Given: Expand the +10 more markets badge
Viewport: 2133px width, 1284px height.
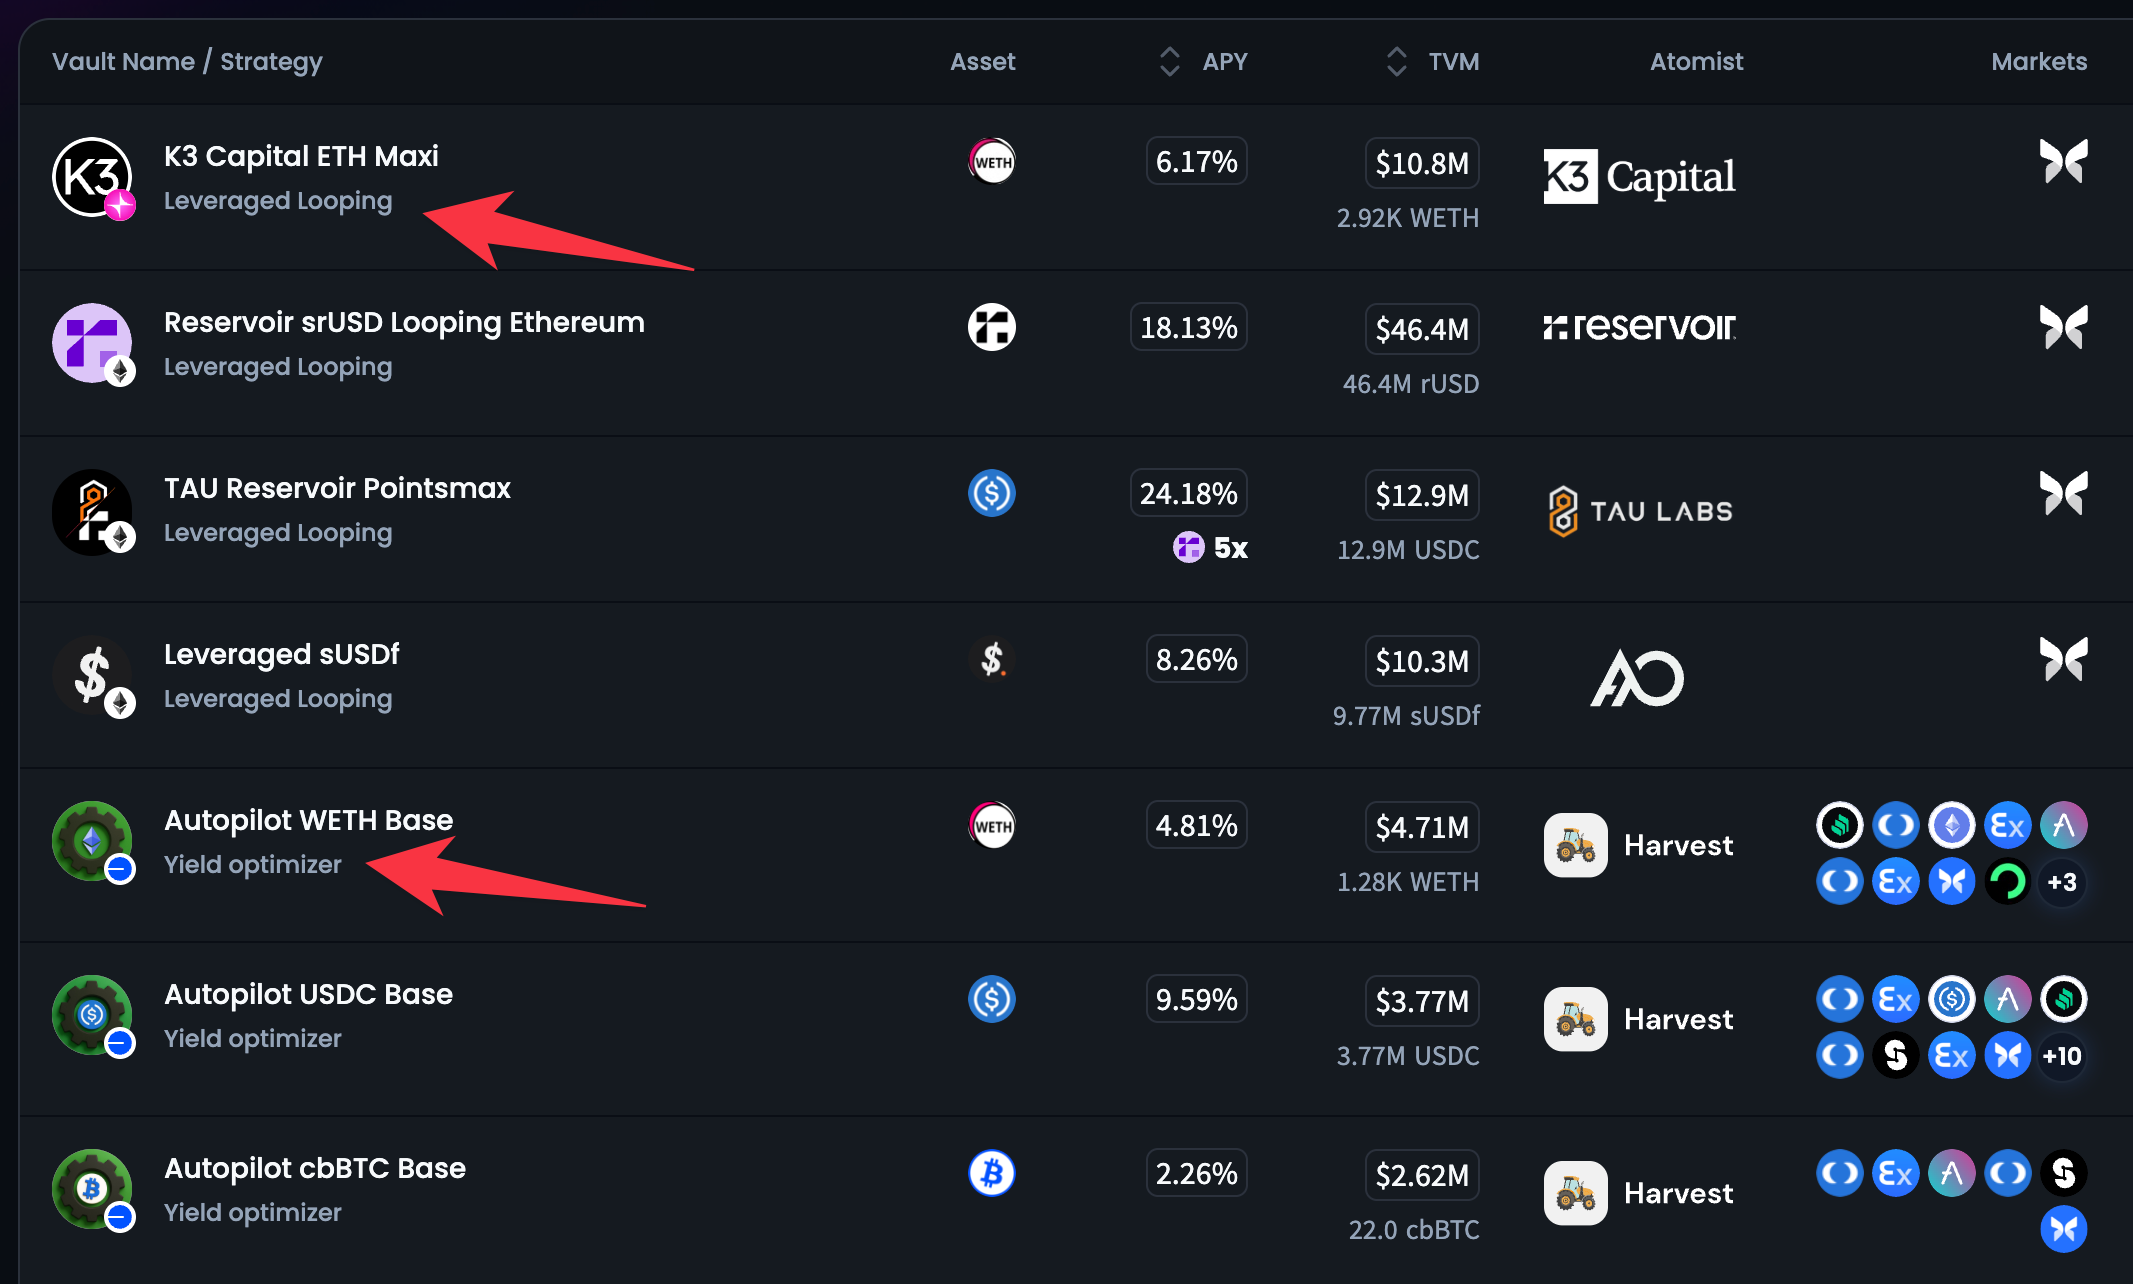Looking at the screenshot, I should click(2062, 1056).
